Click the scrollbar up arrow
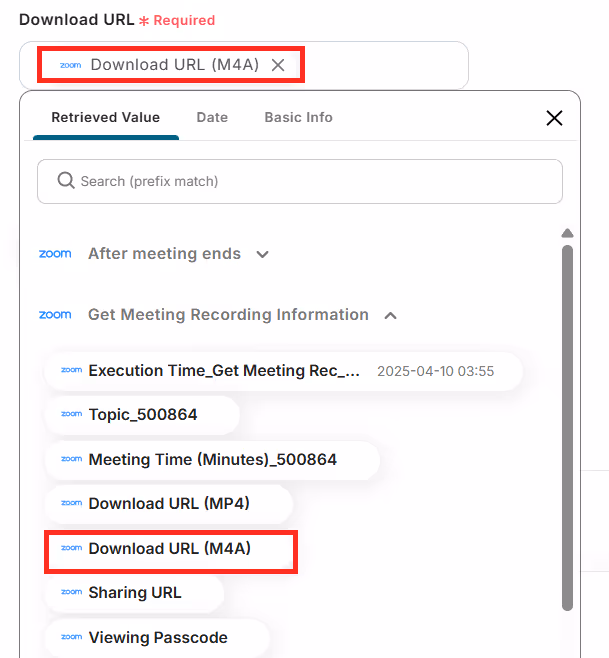Viewport: 609px width, 658px height. 567,233
